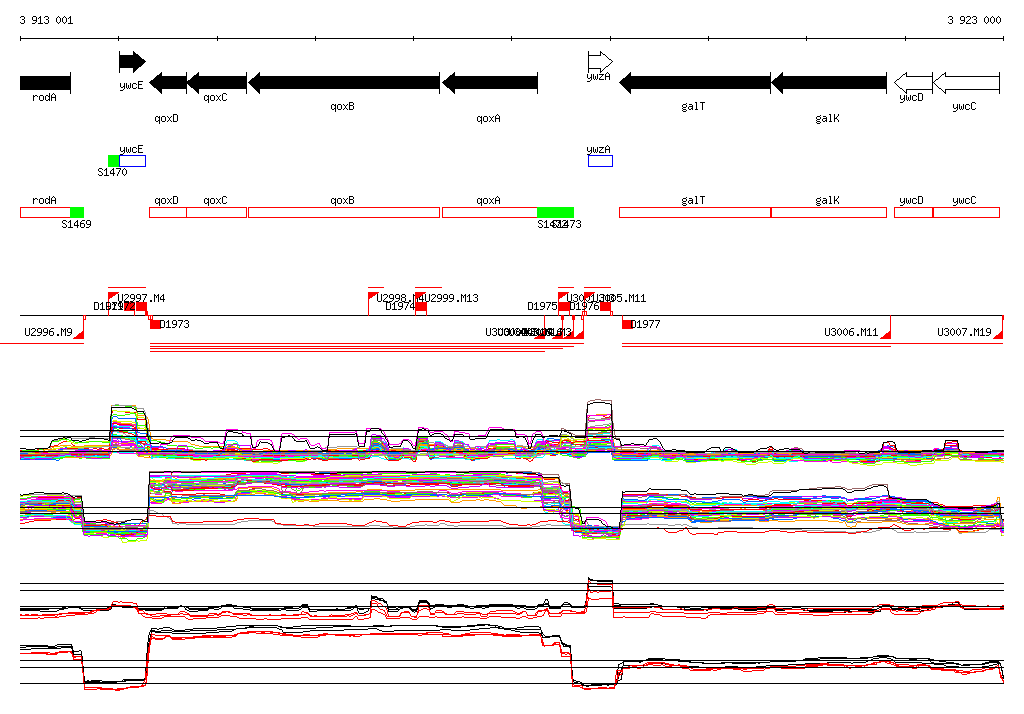The image size is (1024, 714).
Task: Select the D1973 downshift marker
Action: point(155,324)
